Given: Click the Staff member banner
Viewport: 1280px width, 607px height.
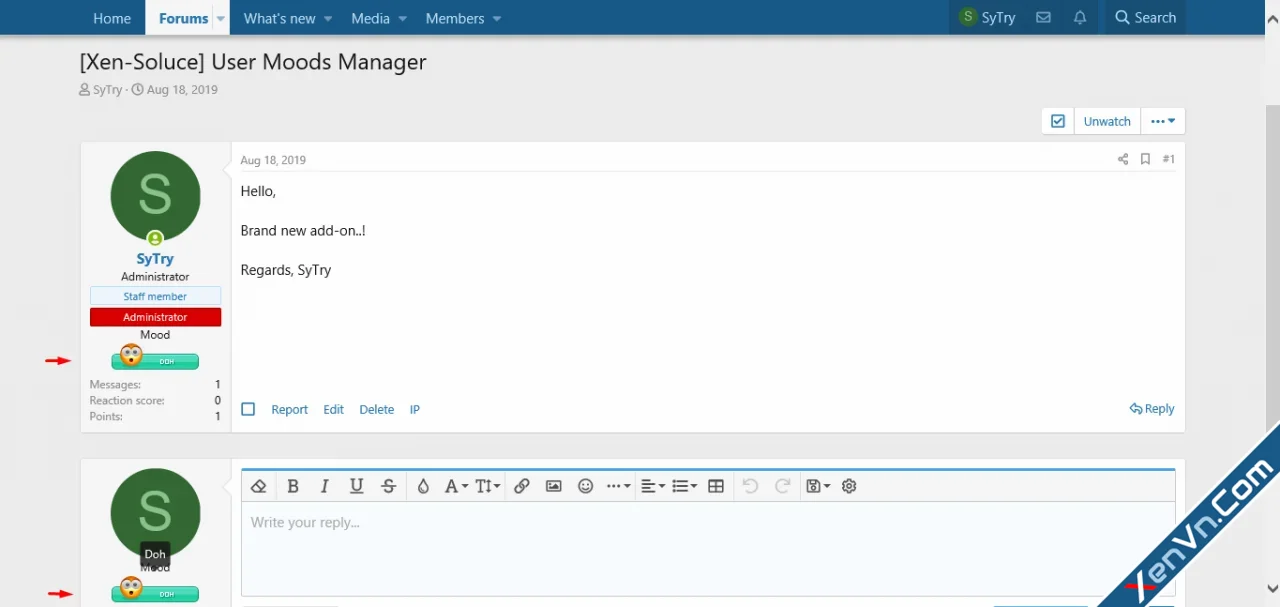Looking at the screenshot, I should (155, 296).
